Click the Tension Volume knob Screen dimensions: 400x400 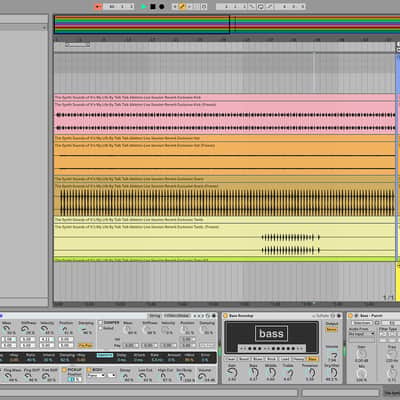pyautogui.click(x=202, y=376)
